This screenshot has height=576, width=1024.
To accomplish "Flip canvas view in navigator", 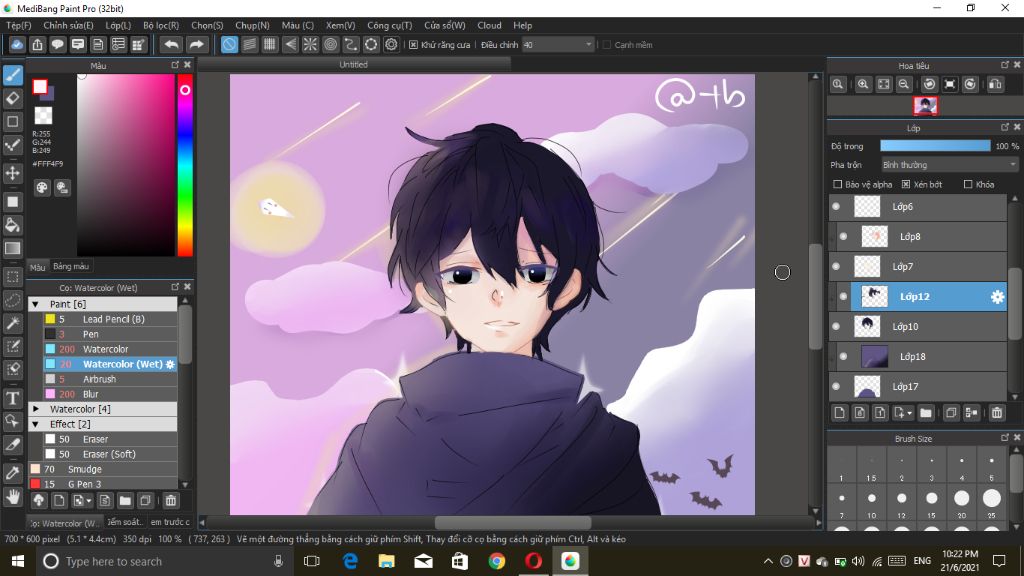I will (x=995, y=84).
